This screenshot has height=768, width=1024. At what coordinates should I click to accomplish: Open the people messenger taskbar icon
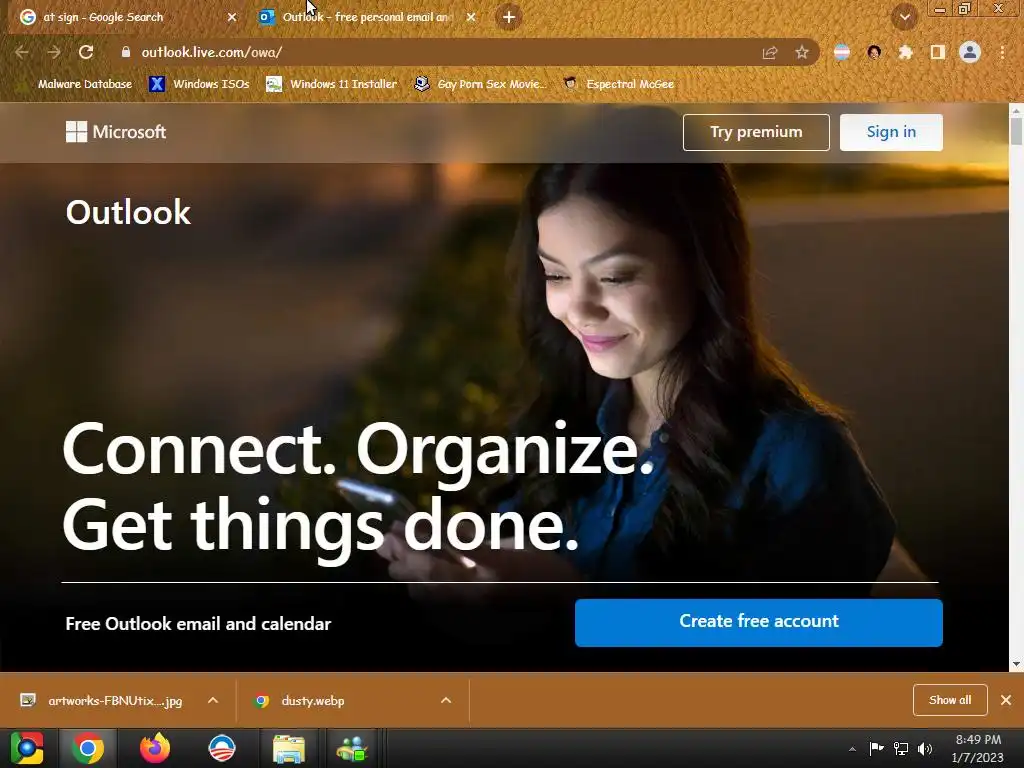click(x=353, y=748)
